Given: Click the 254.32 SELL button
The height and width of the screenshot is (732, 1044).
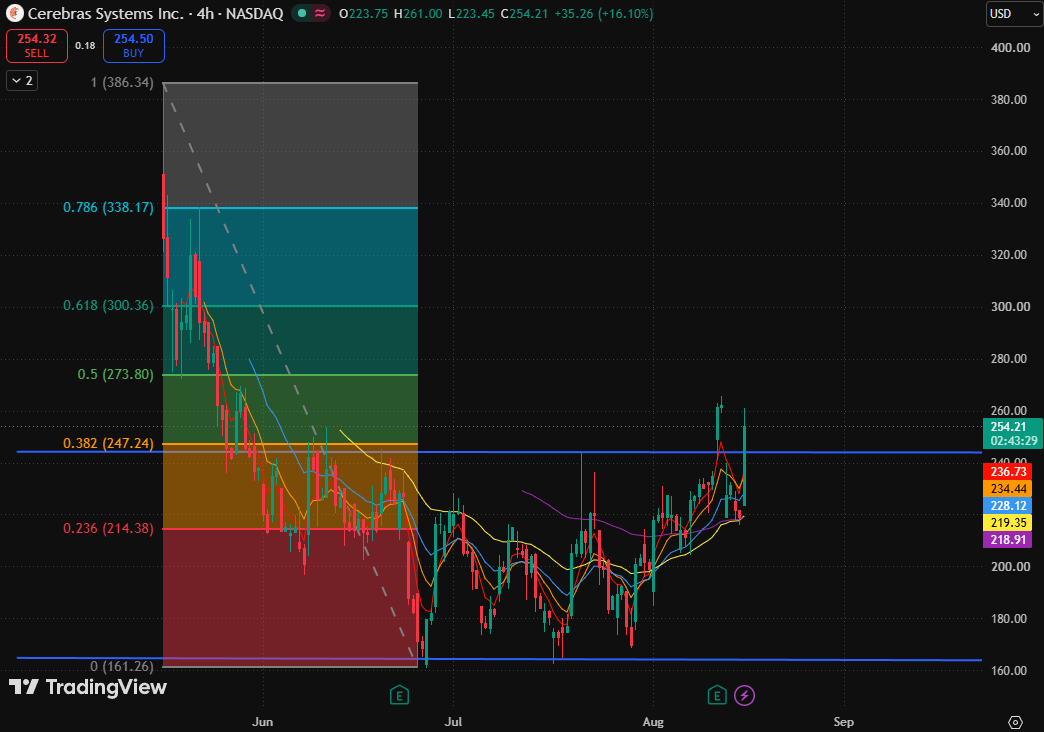Looking at the screenshot, I should [x=37, y=46].
